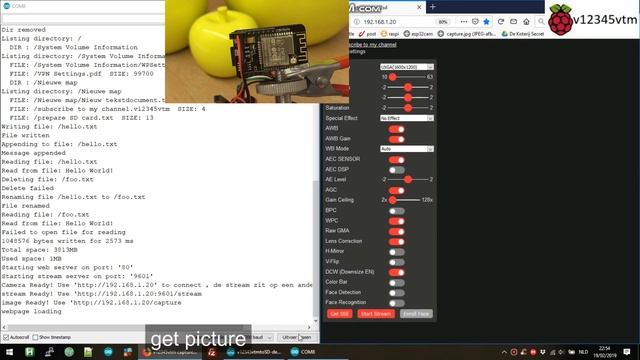Image resolution: width=640 pixels, height=360 pixels.
Task: Open the Windows Start menu
Action: 9,352
